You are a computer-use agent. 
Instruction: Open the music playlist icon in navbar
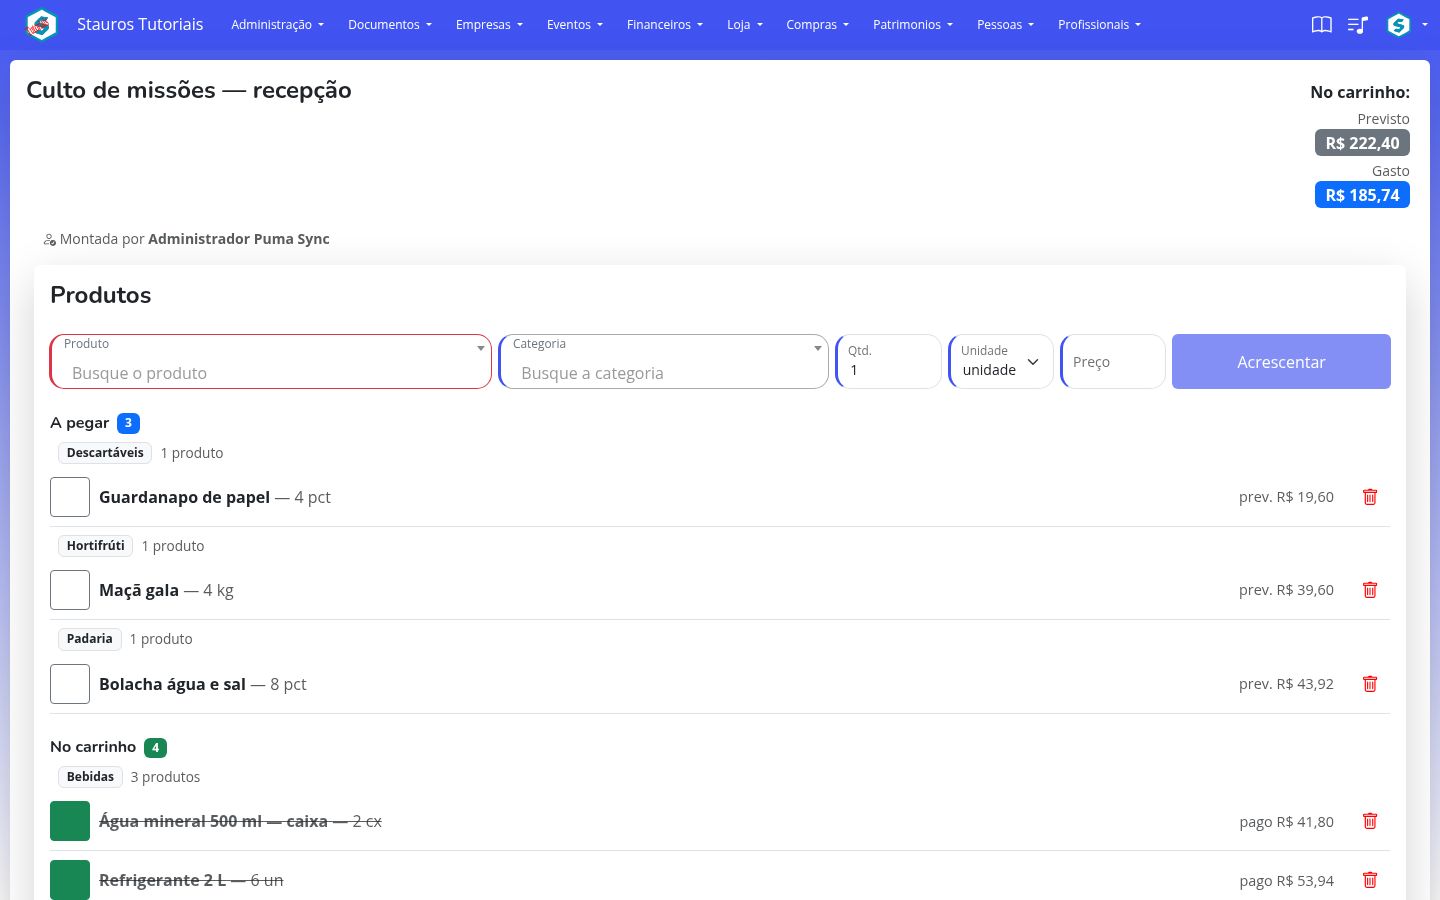pos(1357,25)
